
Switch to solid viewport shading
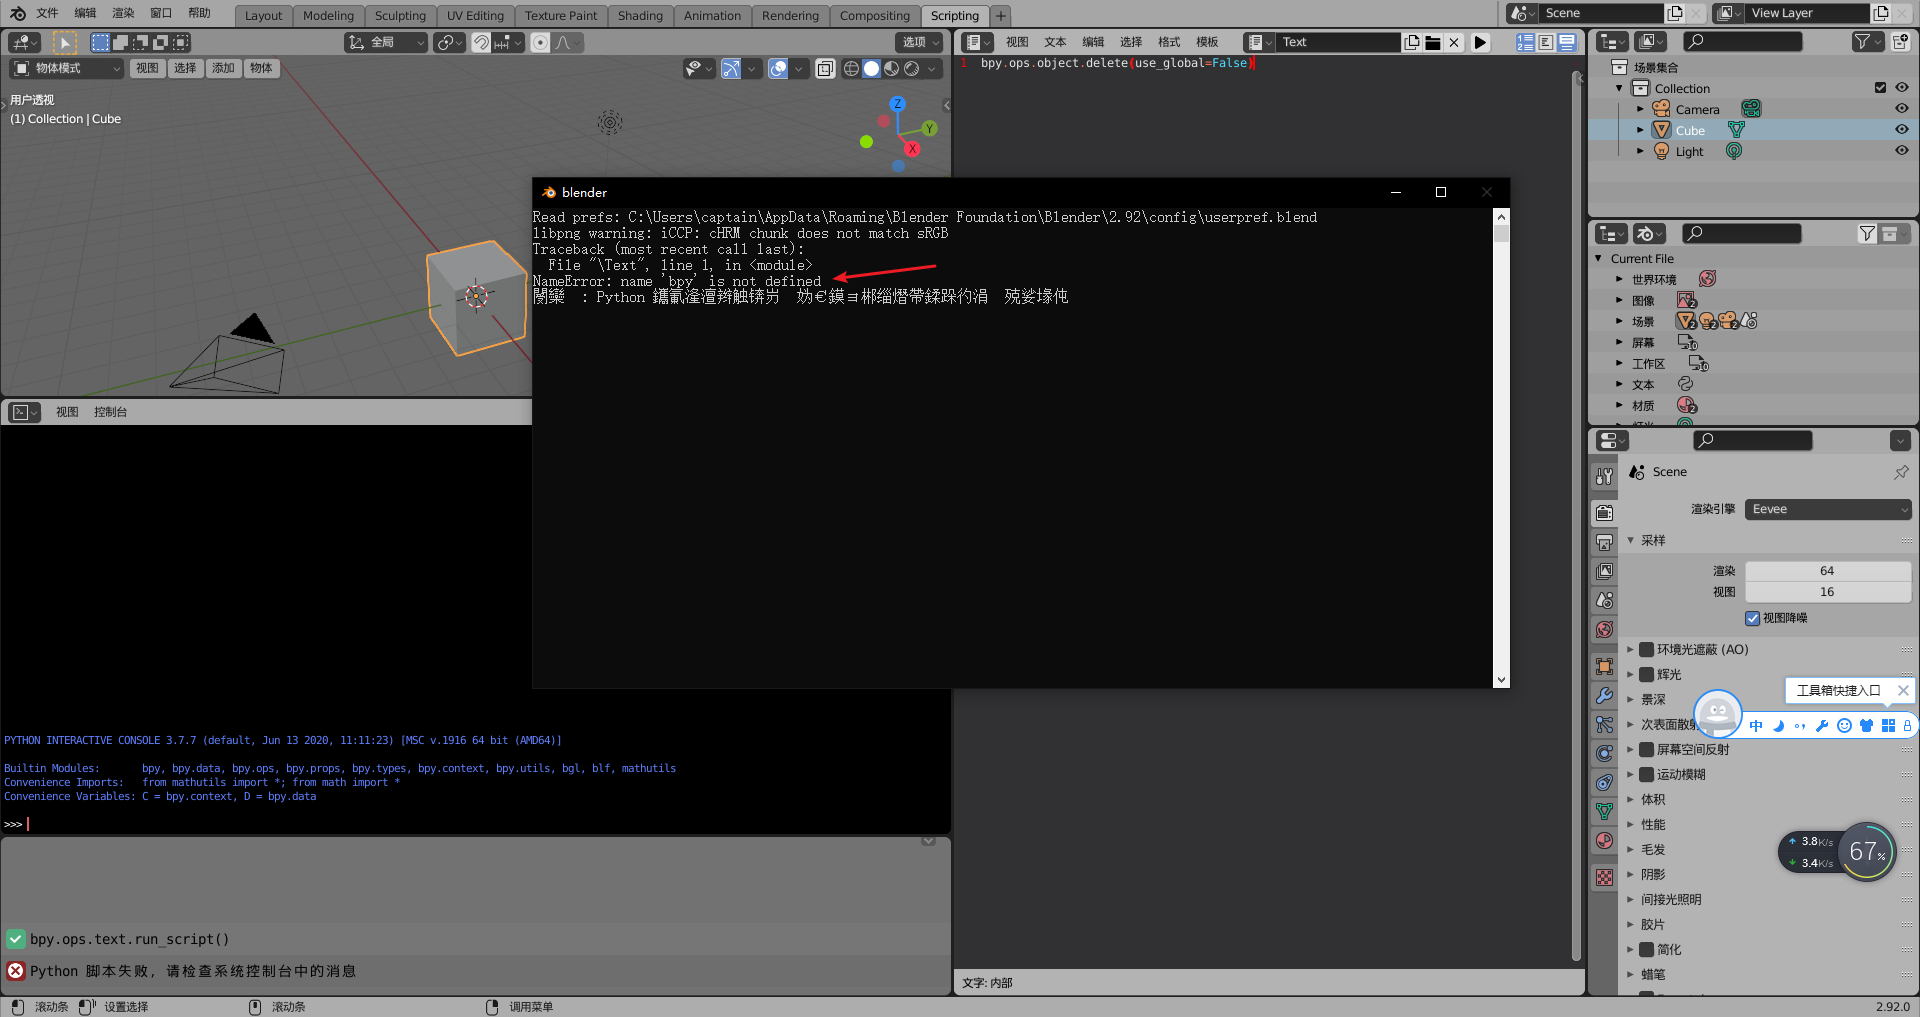[871, 68]
